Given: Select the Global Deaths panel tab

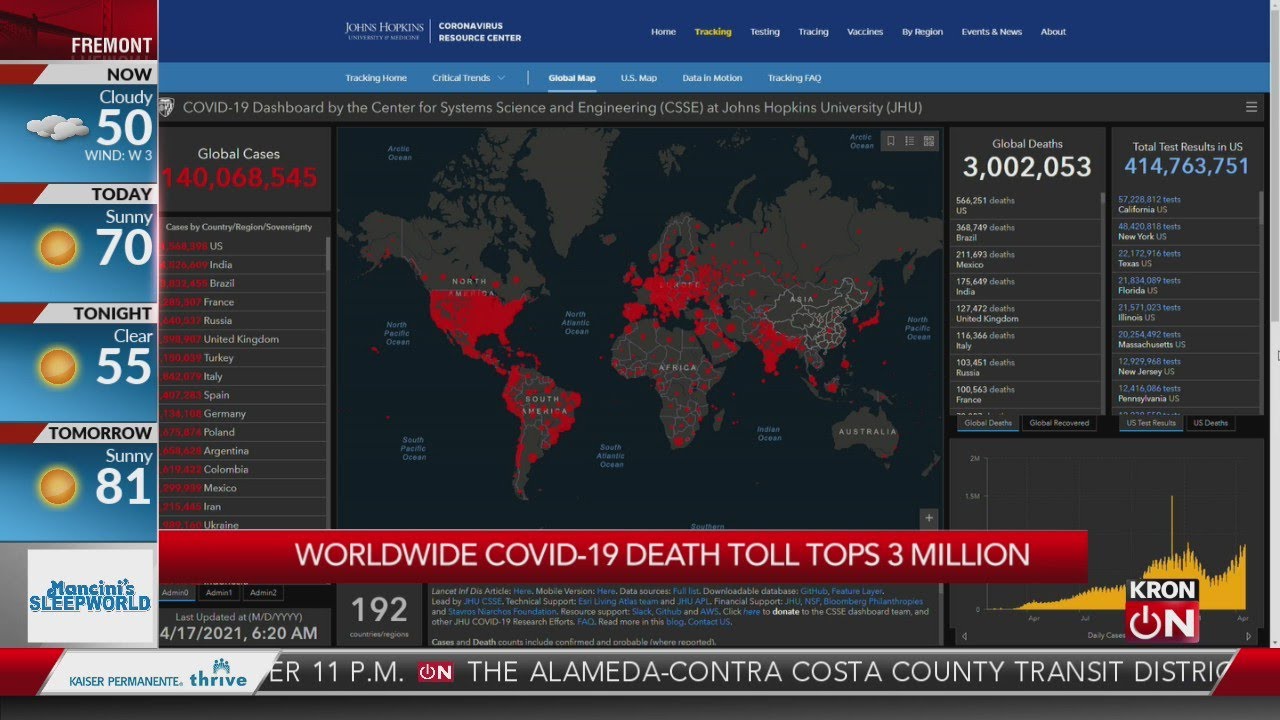Looking at the screenshot, I should pyautogui.click(x=987, y=423).
